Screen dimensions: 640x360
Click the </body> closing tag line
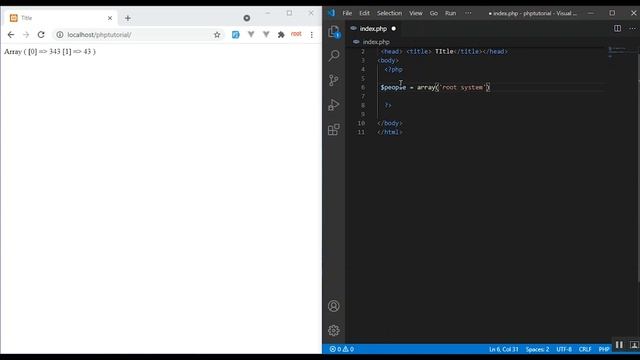pos(390,123)
